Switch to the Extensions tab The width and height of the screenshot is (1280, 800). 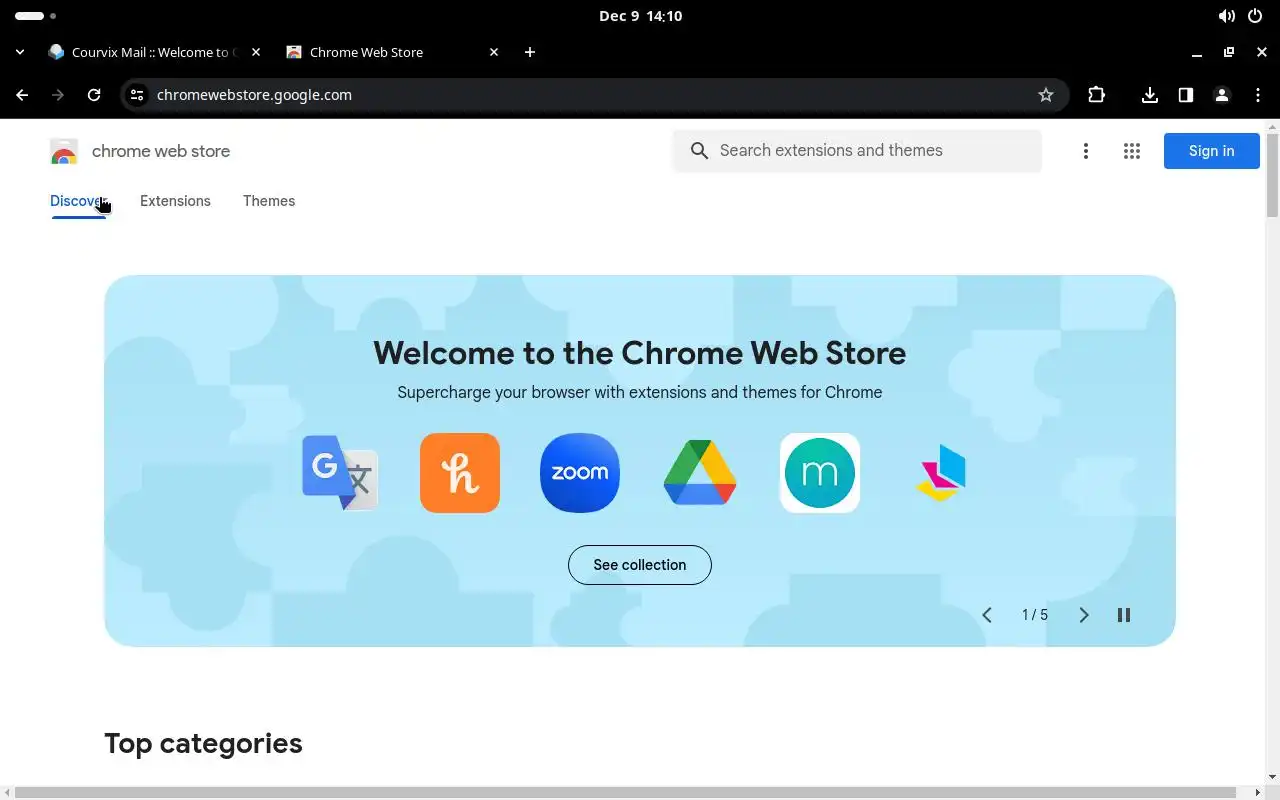coord(175,201)
